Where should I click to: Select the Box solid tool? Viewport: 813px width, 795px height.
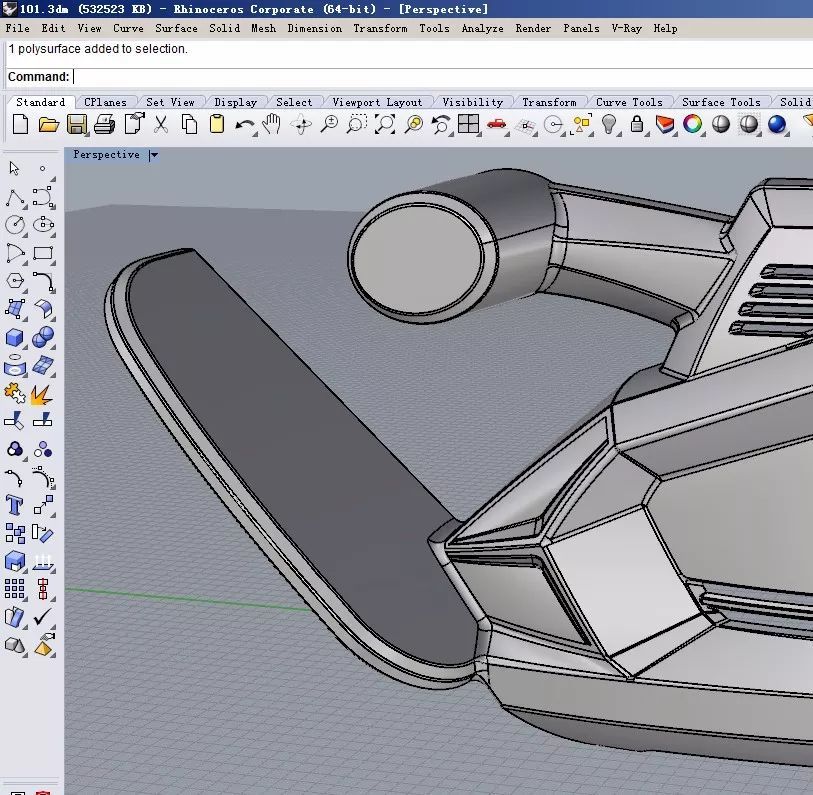point(15,337)
